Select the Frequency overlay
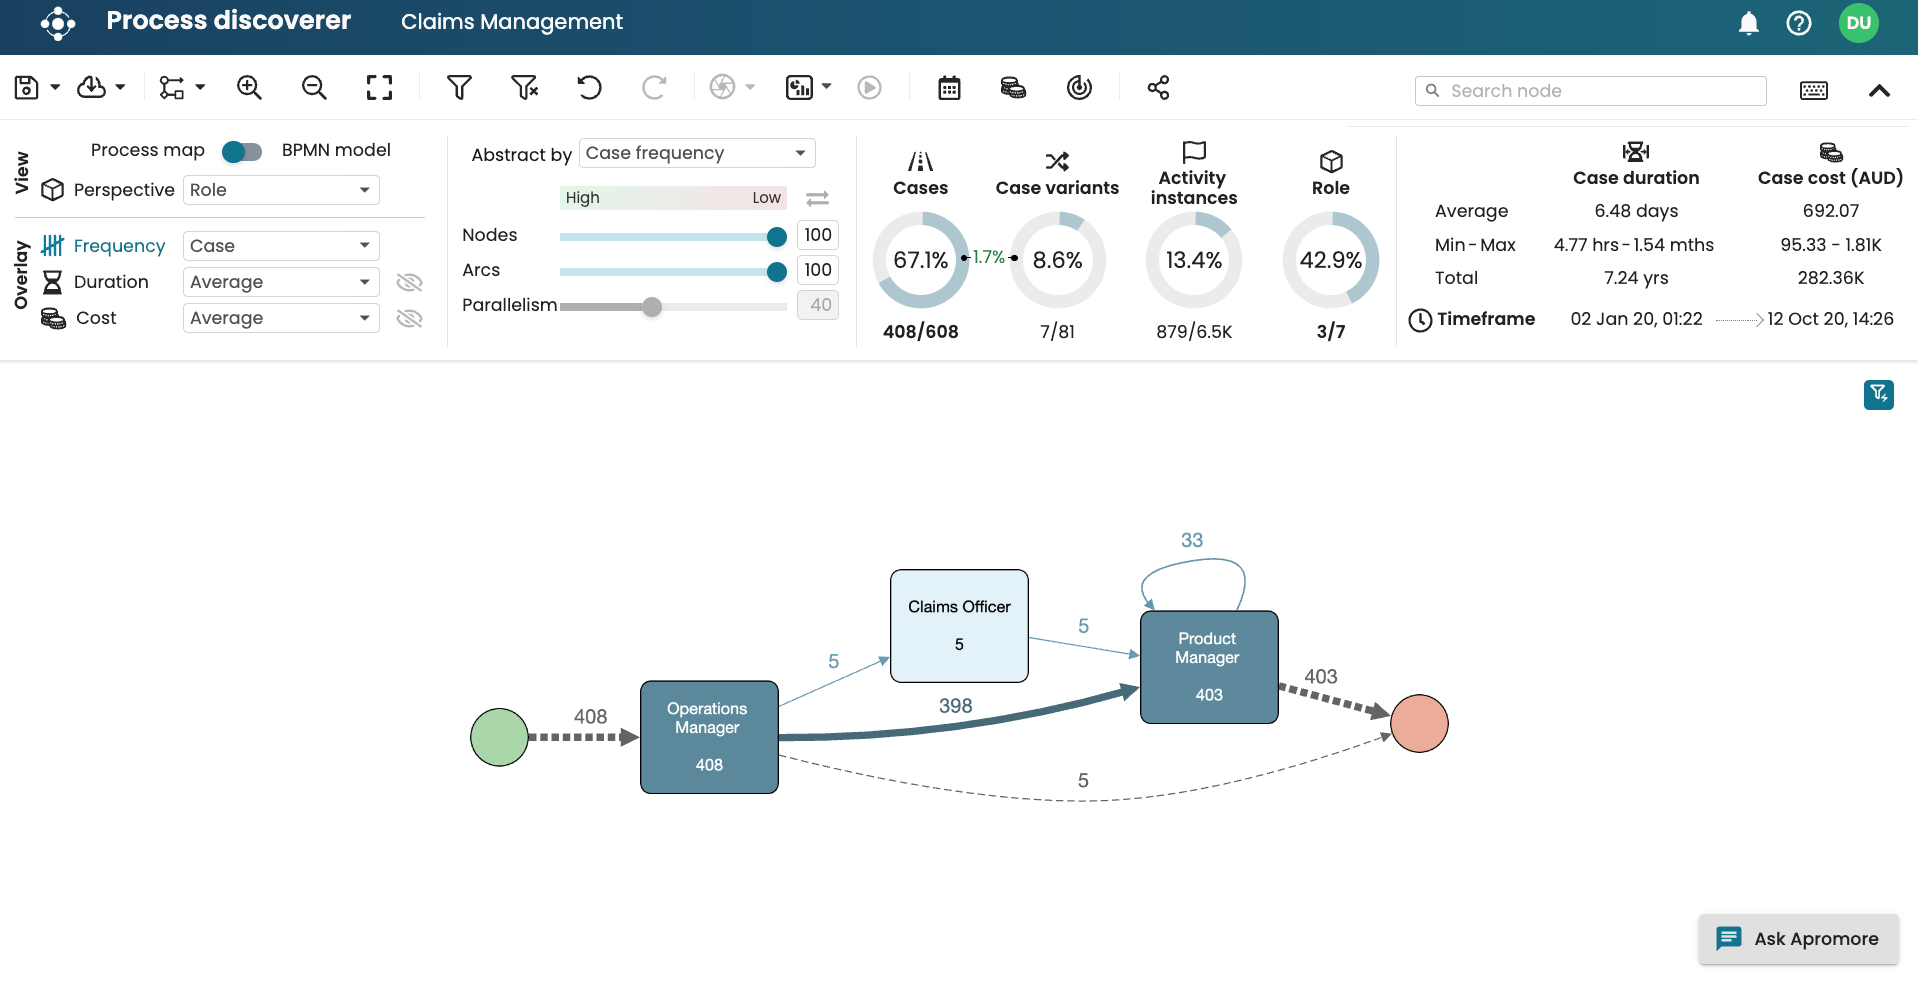Viewport: 1918px width, 983px height. coord(119,246)
